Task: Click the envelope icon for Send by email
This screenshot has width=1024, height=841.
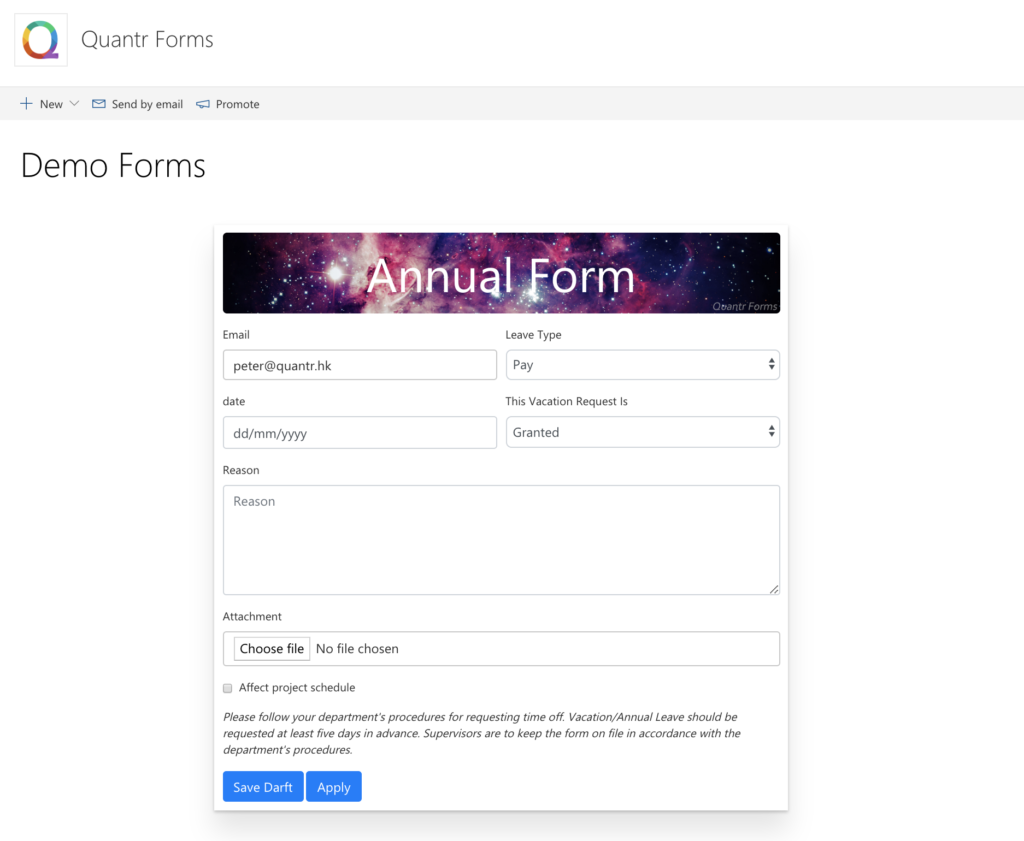Action: point(99,104)
